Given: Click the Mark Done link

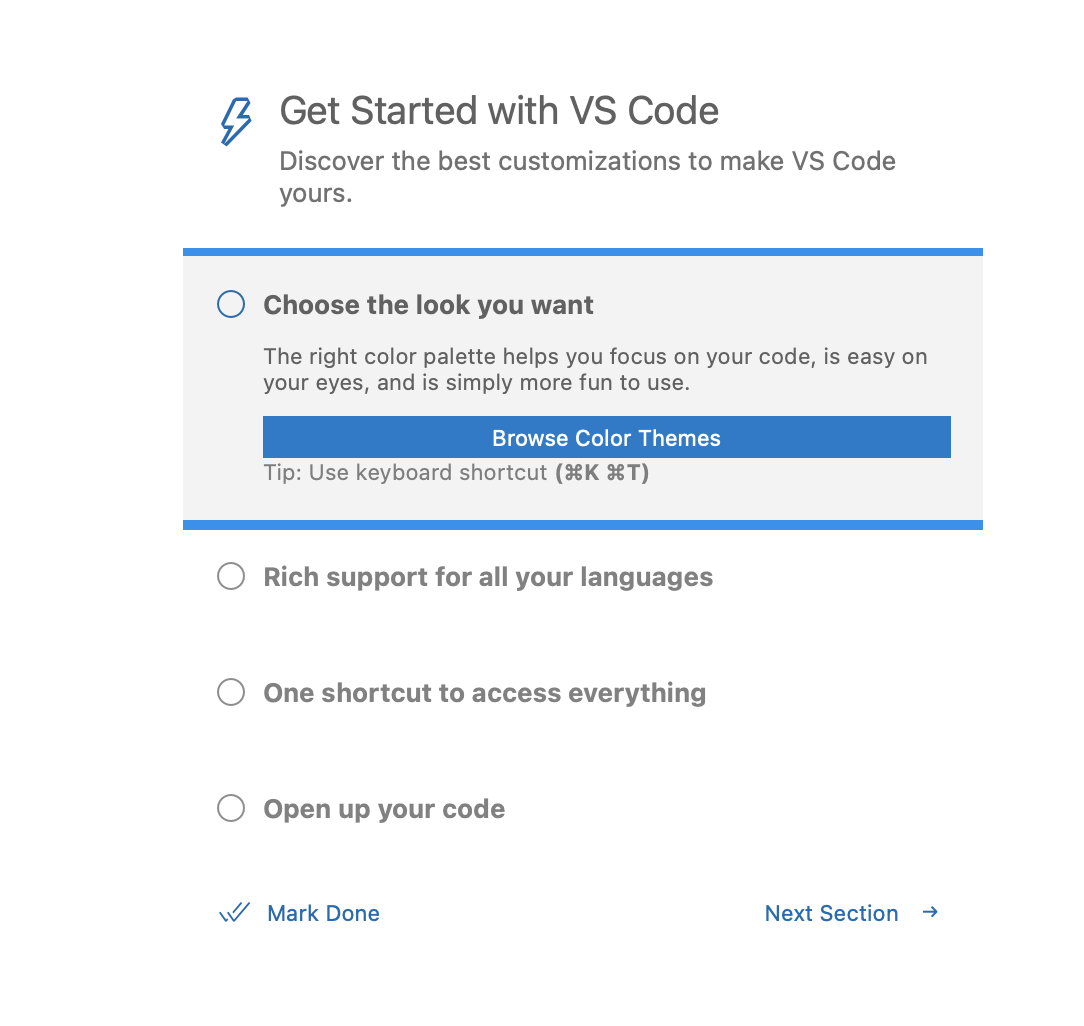Looking at the screenshot, I should coord(322,912).
